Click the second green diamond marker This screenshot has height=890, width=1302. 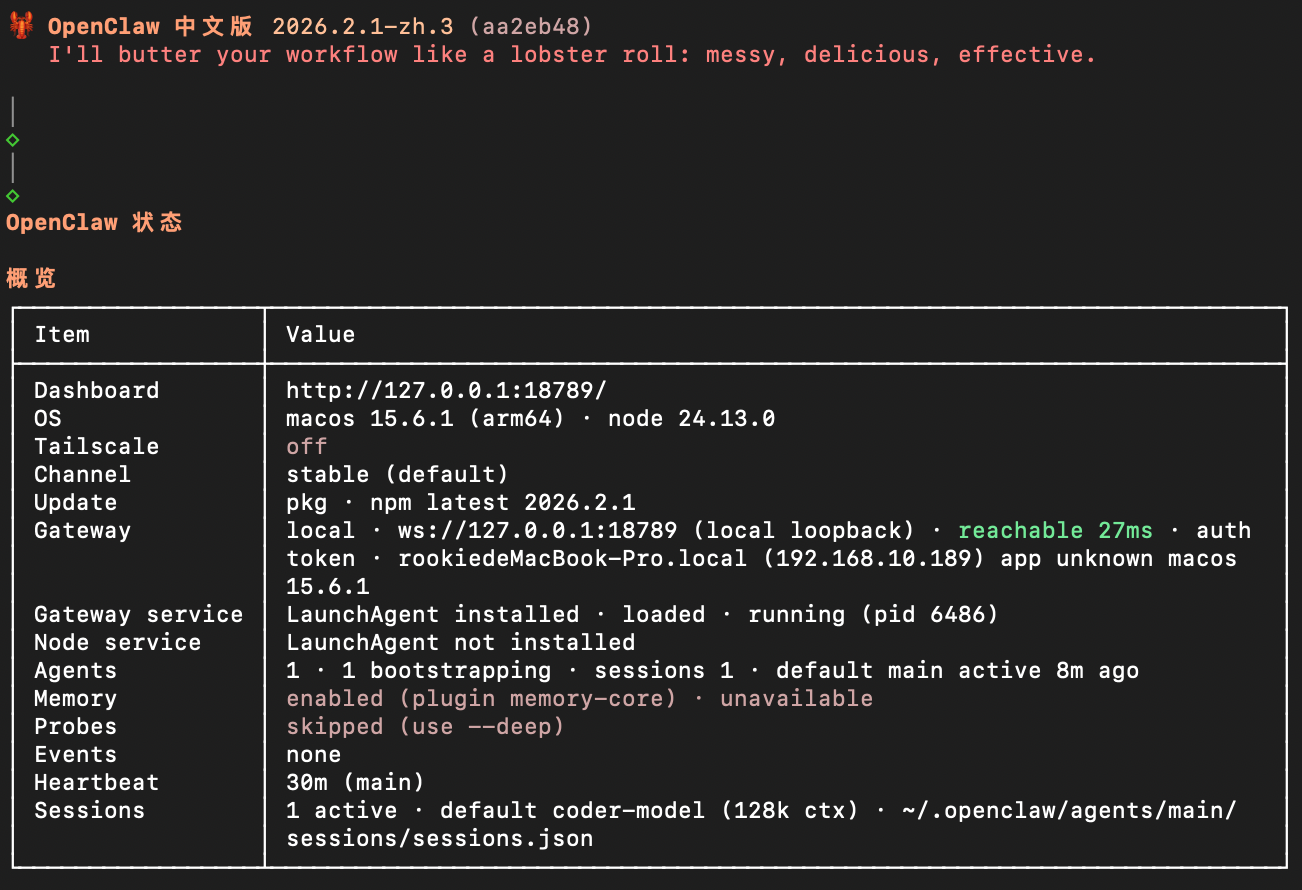[x=13, y=196]
